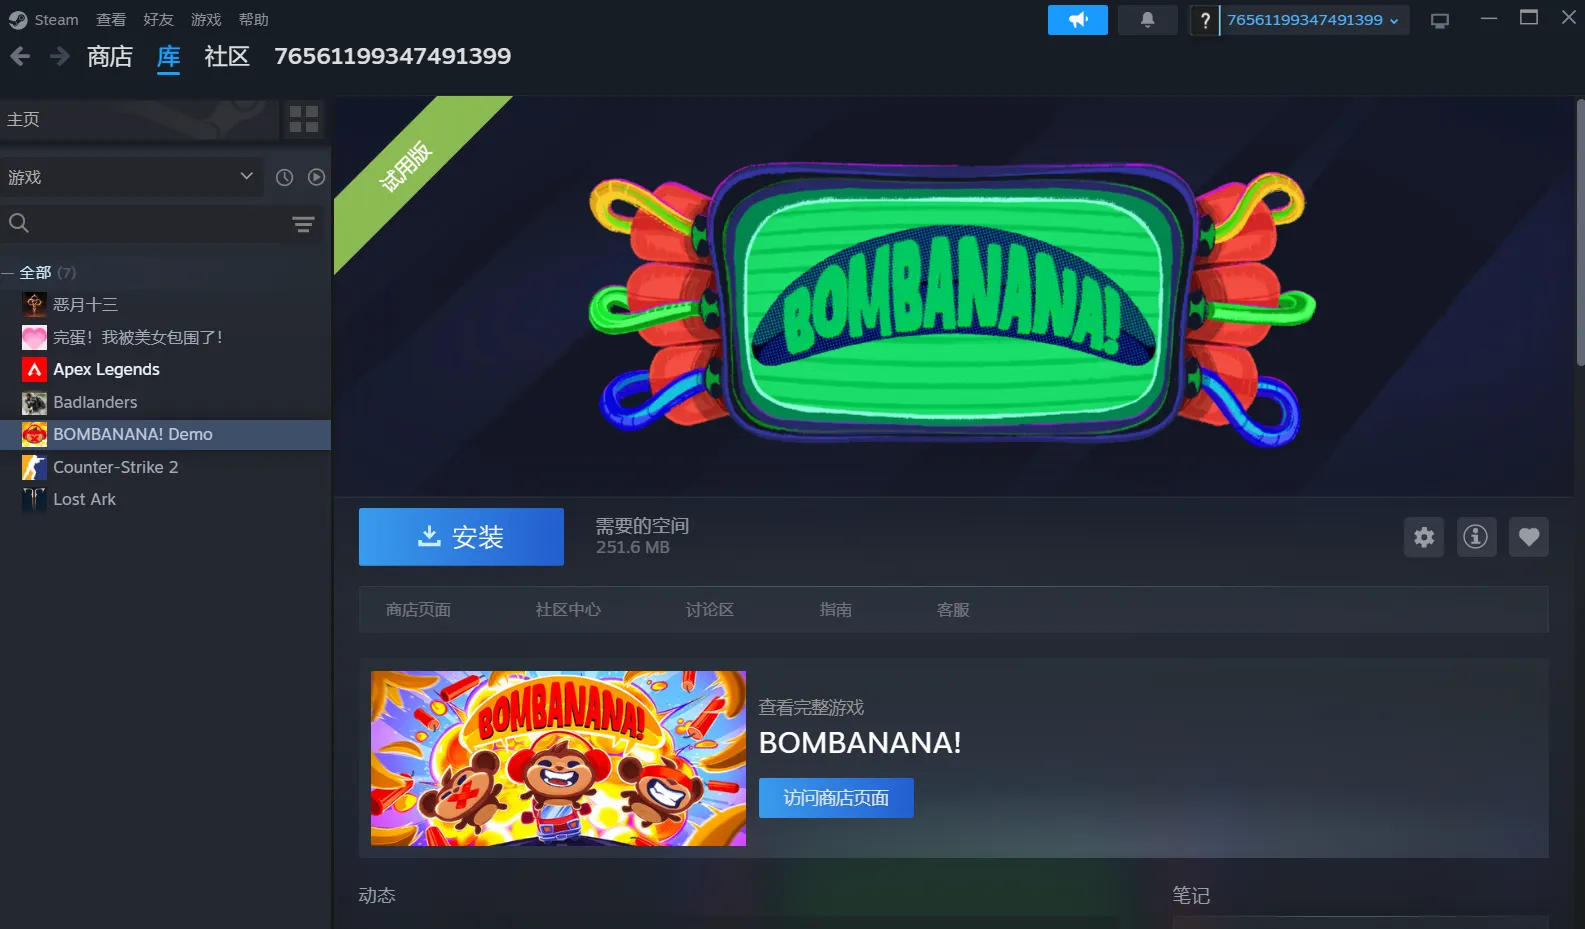
Task: Collapse the 全部 games list
Action: coord(7,273)
